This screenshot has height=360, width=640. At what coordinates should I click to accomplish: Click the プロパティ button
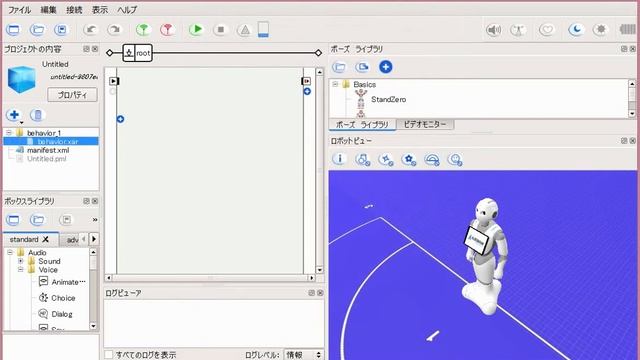coord(72,95)
